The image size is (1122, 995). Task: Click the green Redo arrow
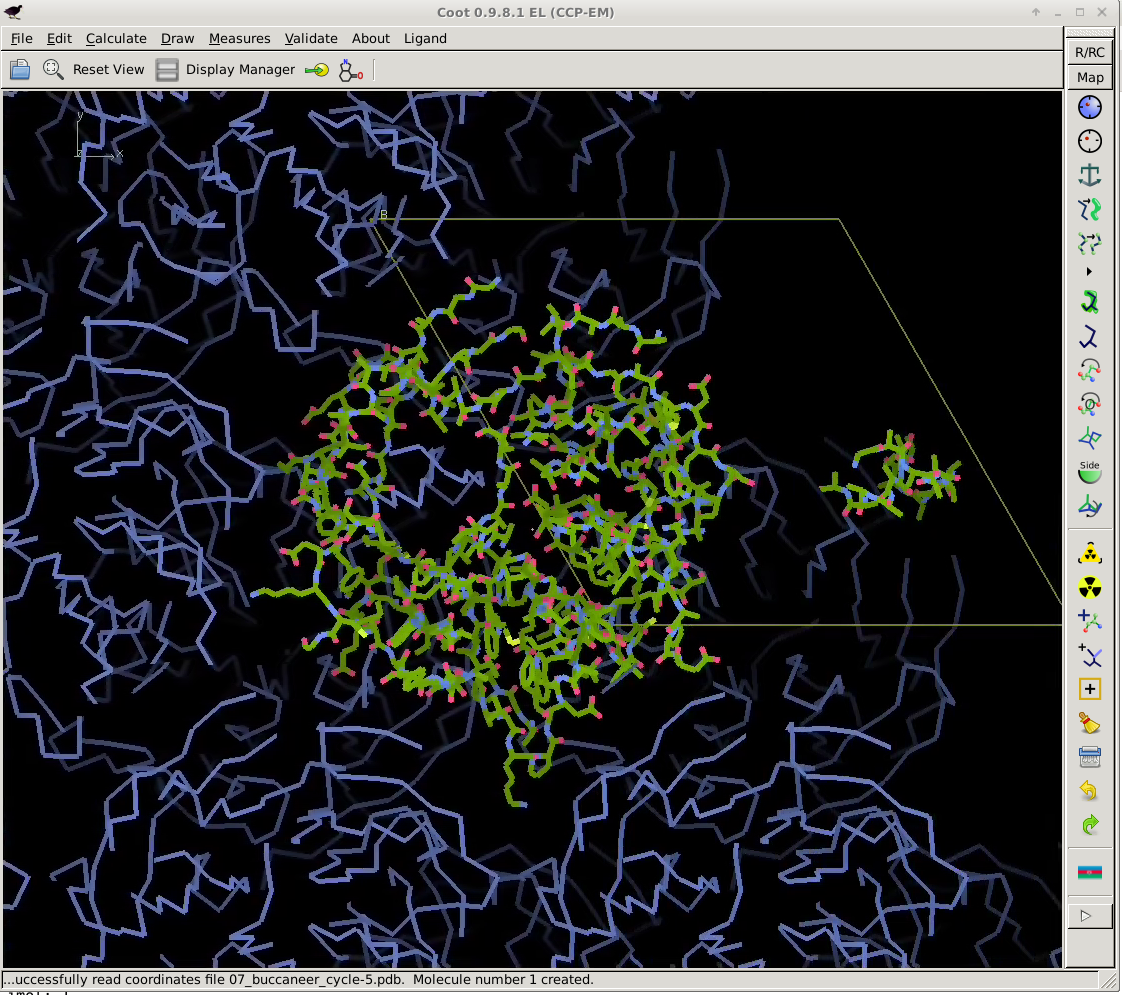coord(1089,825)
